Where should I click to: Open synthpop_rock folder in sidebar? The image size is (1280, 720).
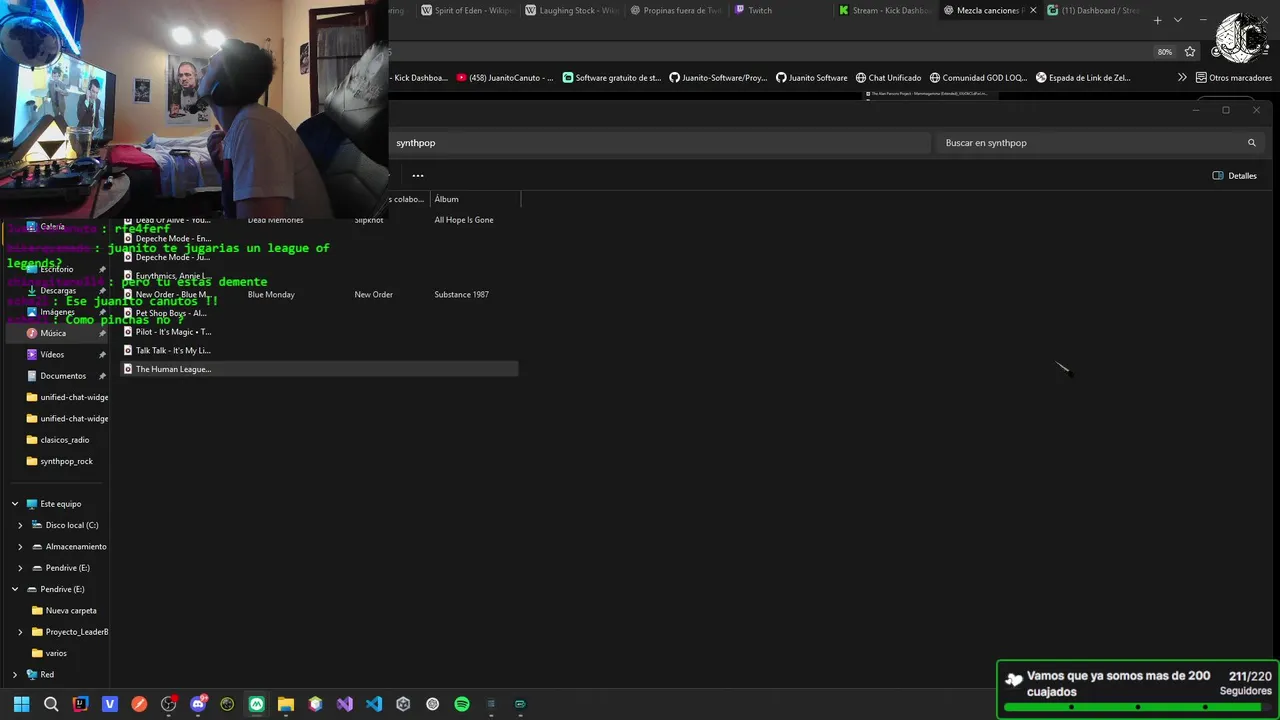click(x=66, y=461)
